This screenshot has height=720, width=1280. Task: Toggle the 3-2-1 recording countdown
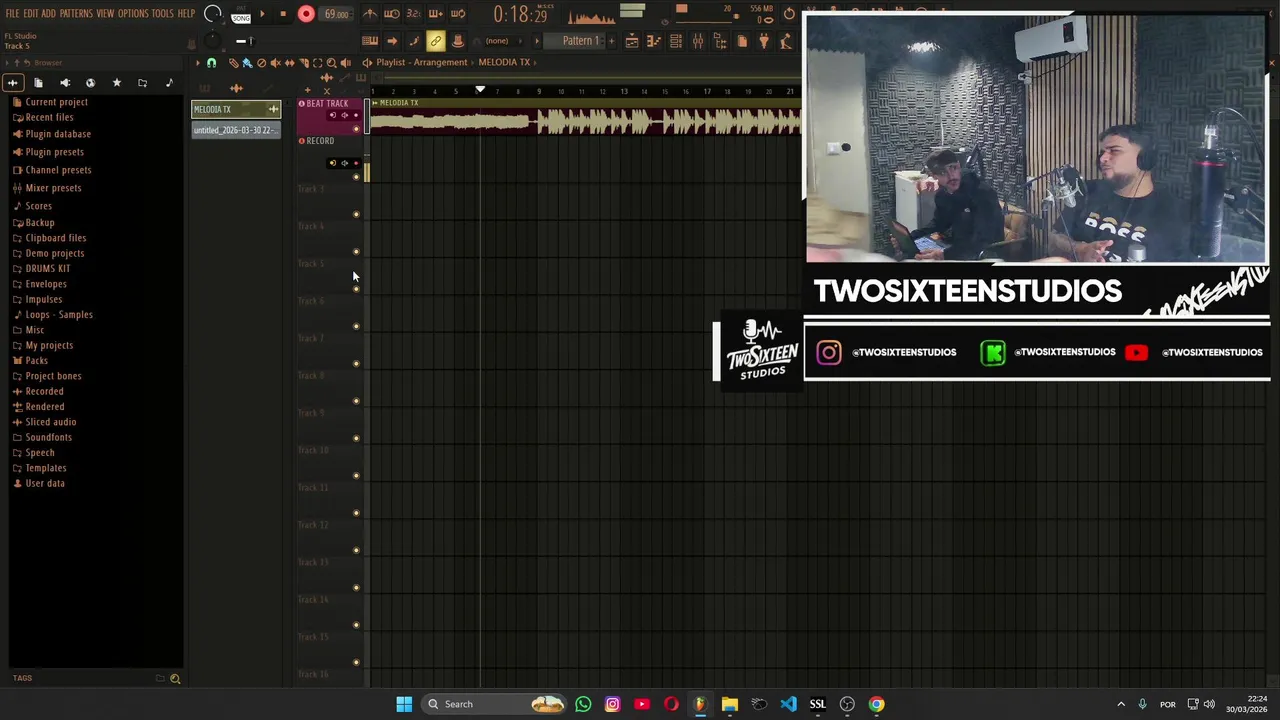(414, 14)
